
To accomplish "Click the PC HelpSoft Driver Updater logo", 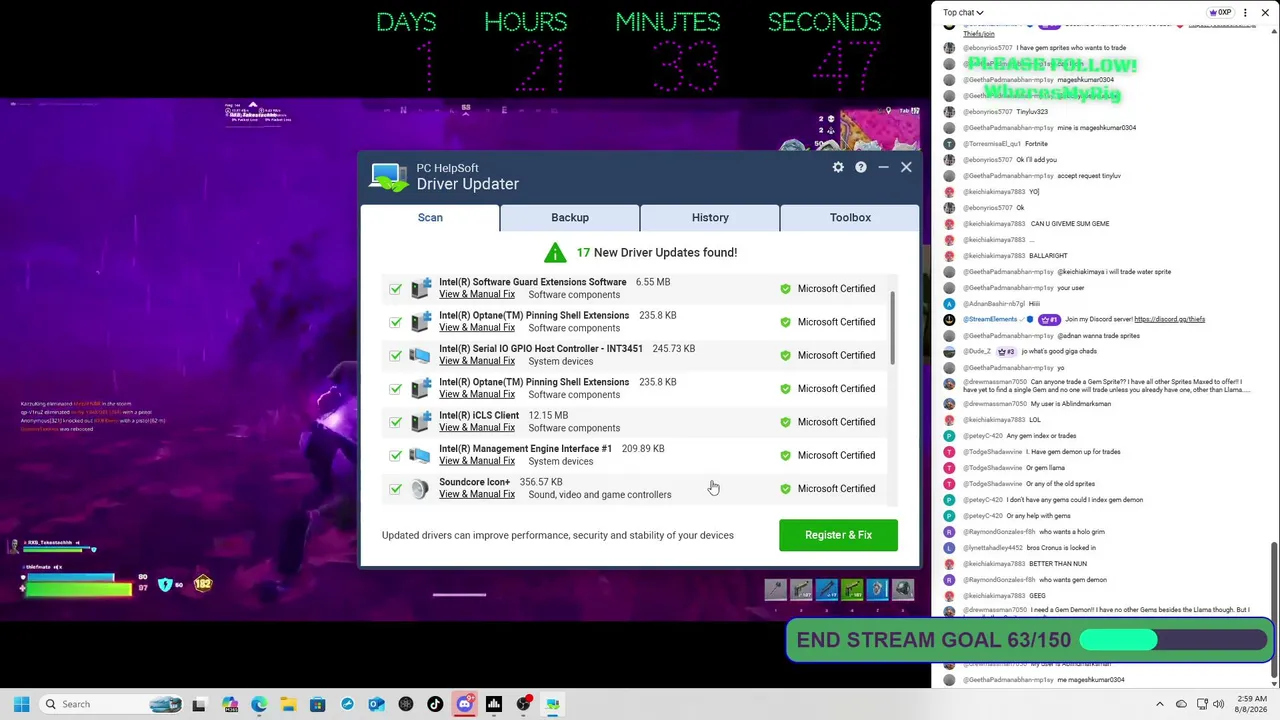I will 389,176.
